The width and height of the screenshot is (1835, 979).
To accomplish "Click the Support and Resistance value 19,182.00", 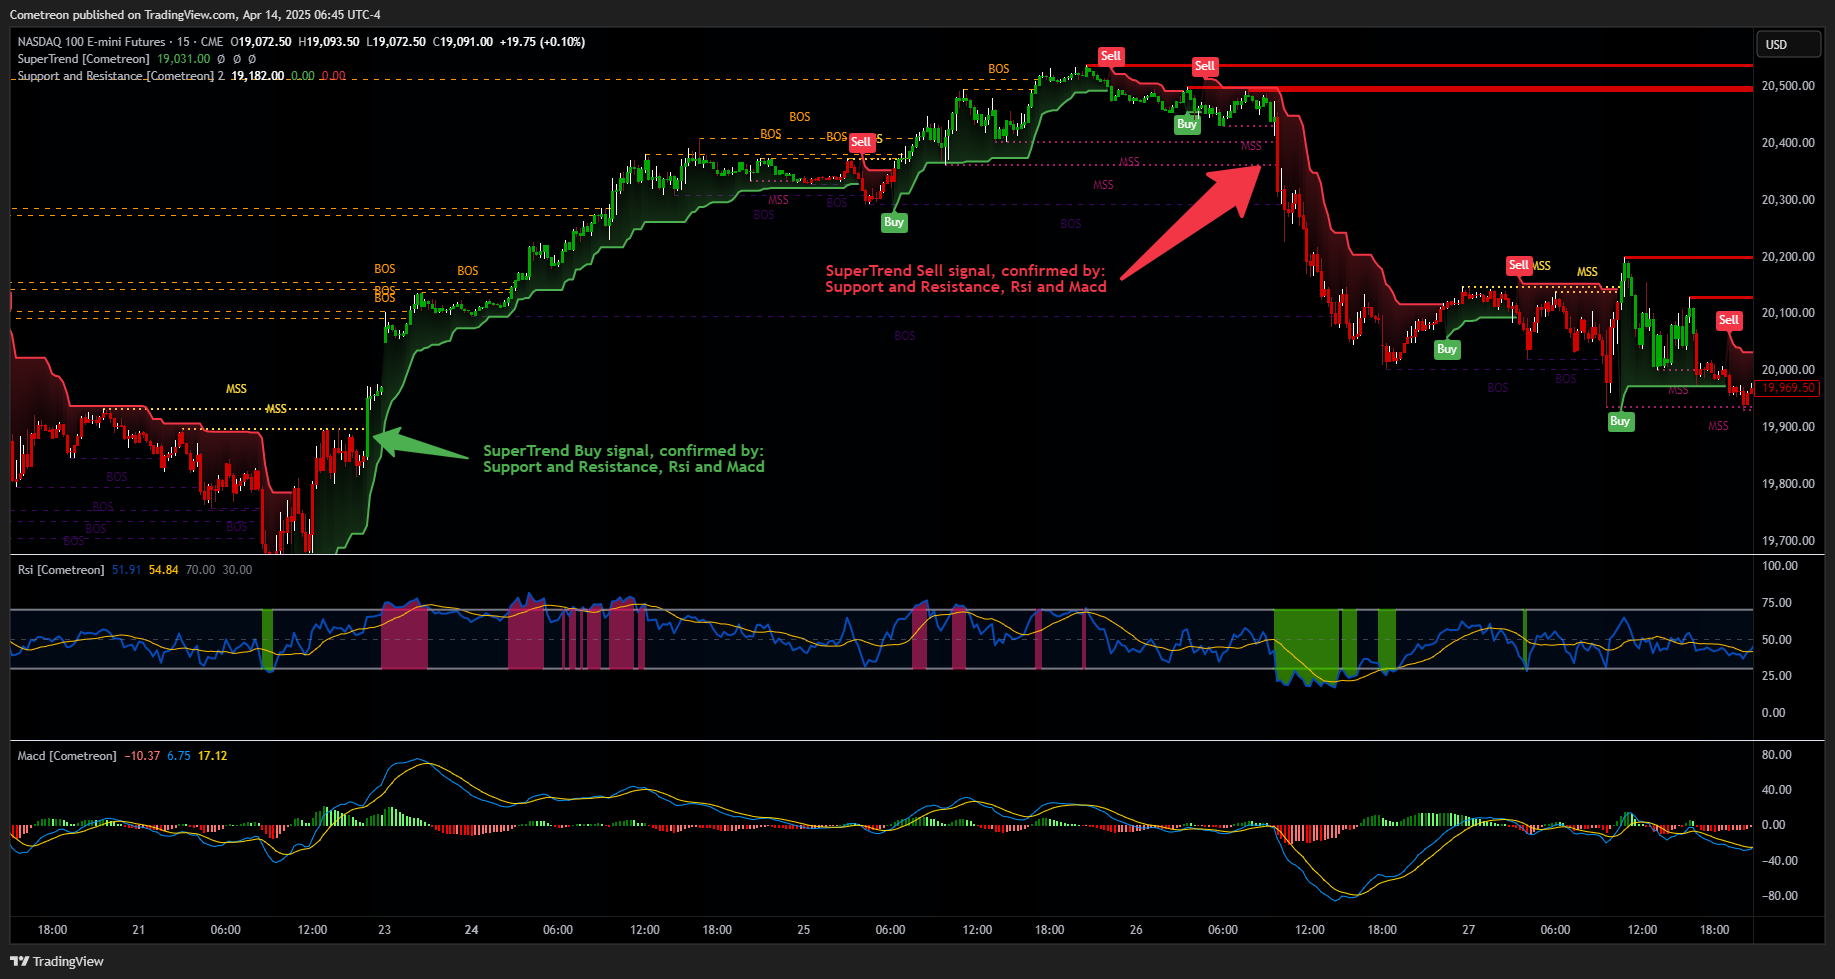I will coord(257,76).
